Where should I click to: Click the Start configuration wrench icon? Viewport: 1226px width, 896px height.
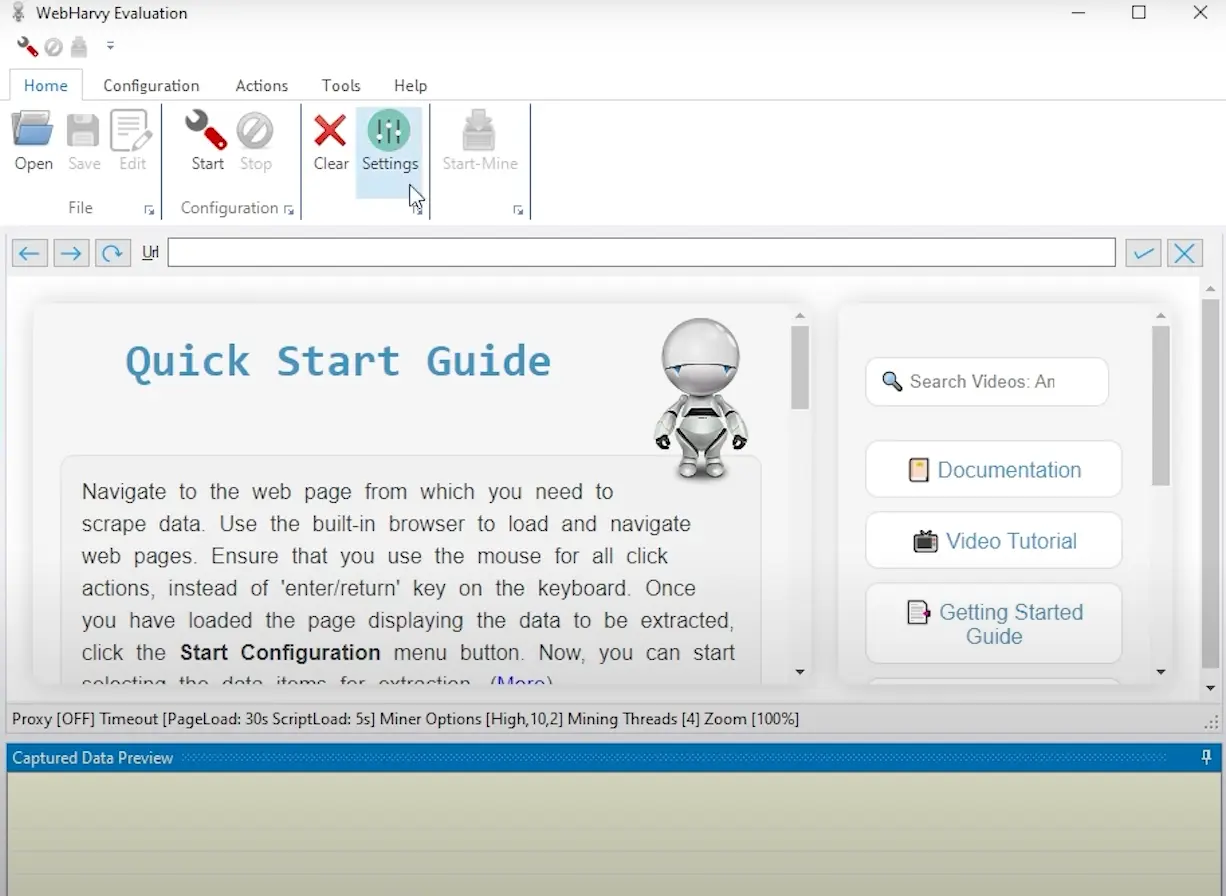coord(206,133)
